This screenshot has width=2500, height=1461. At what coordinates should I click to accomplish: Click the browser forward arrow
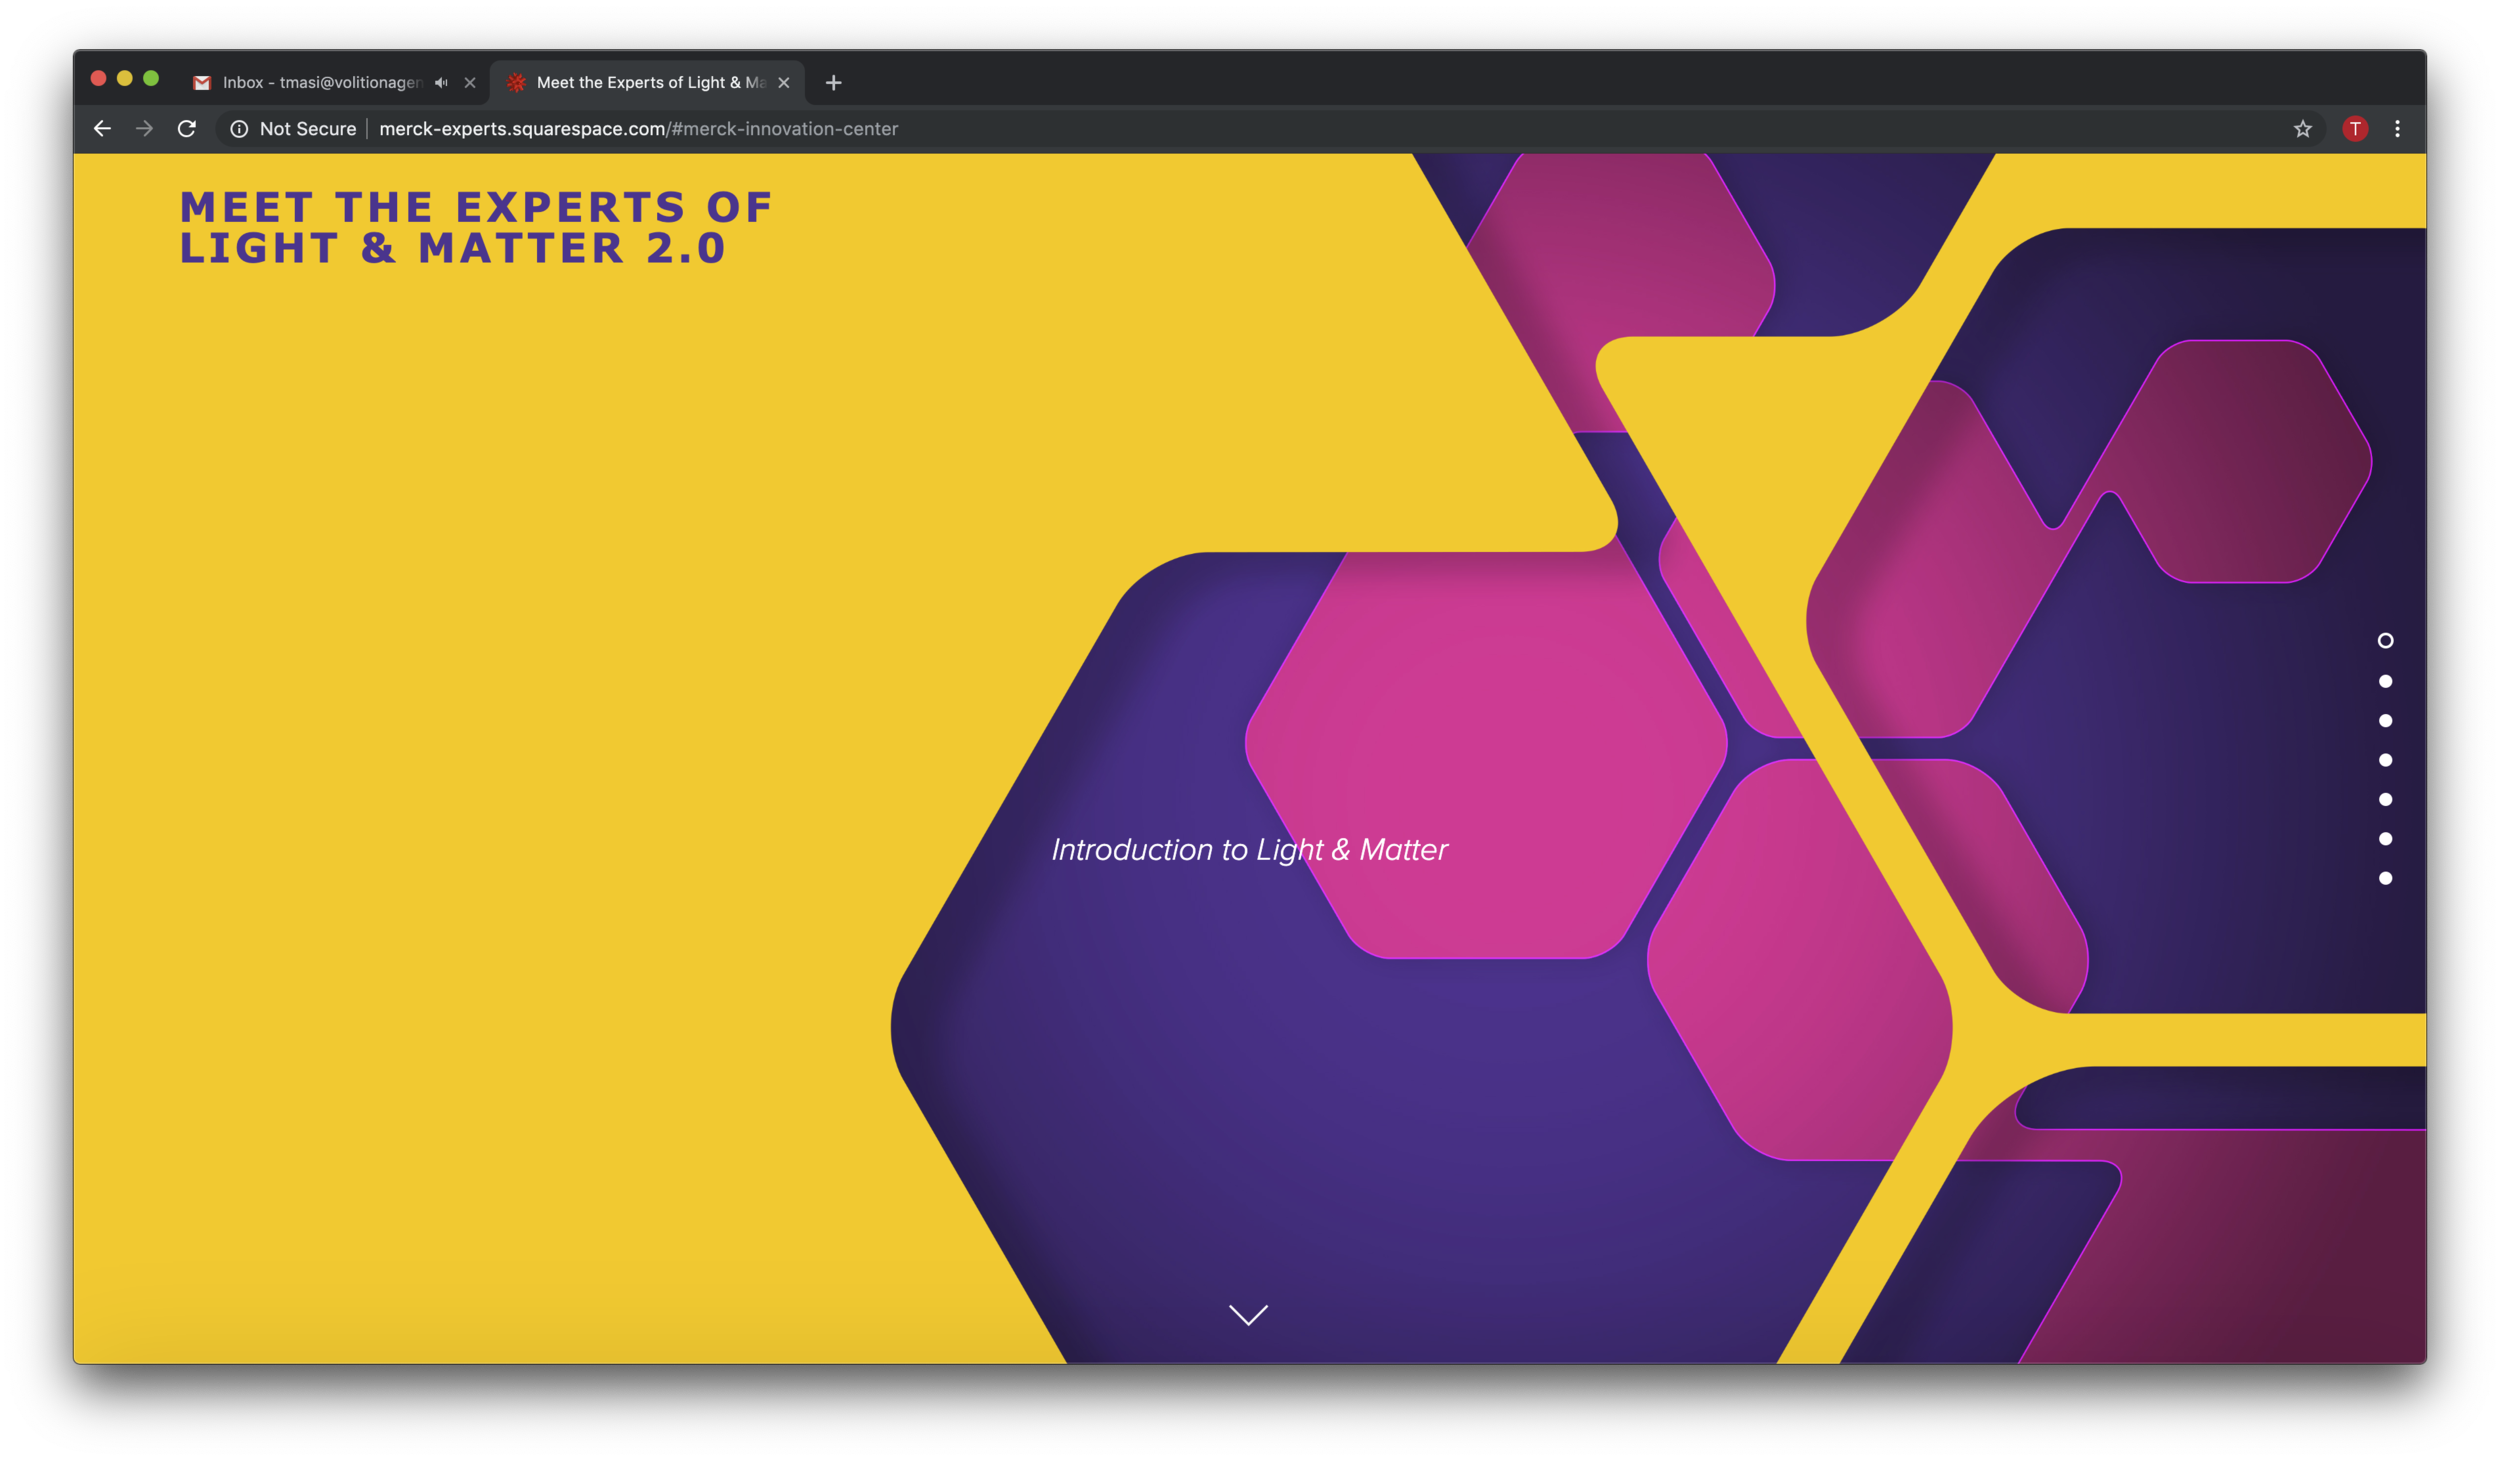(x=144, y=129)
